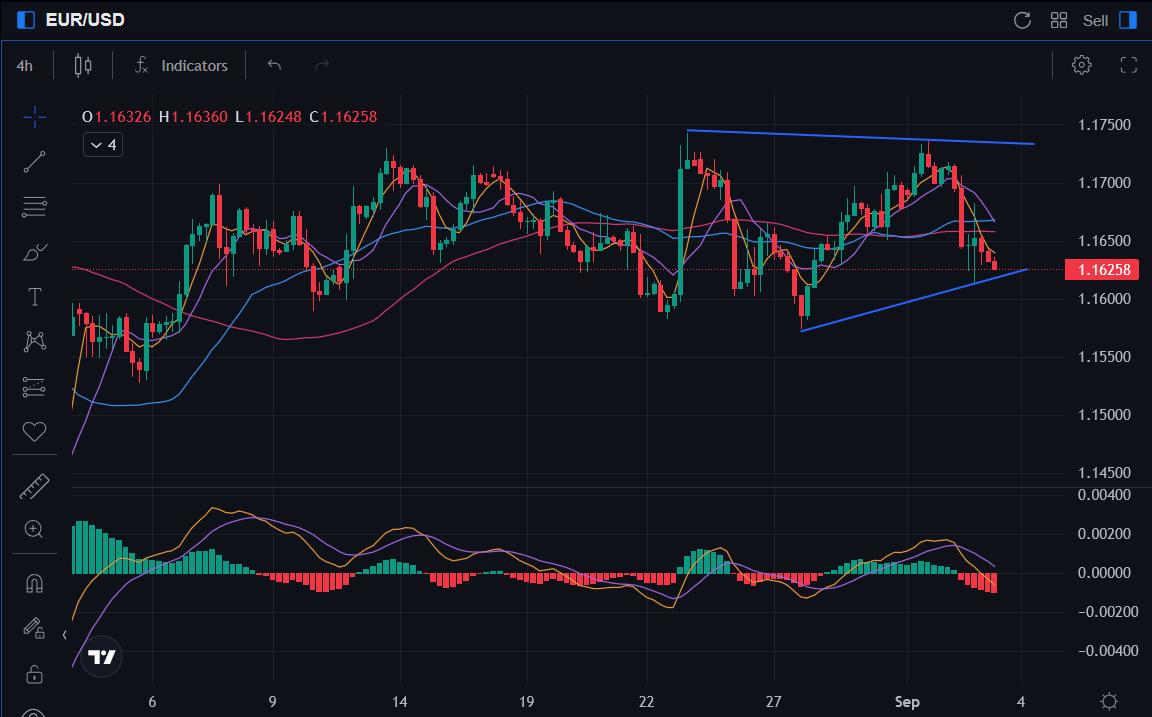Click the Sell button
Image resolution: width=1152 pixels, height=717 pixels.
pos(1095,21)
